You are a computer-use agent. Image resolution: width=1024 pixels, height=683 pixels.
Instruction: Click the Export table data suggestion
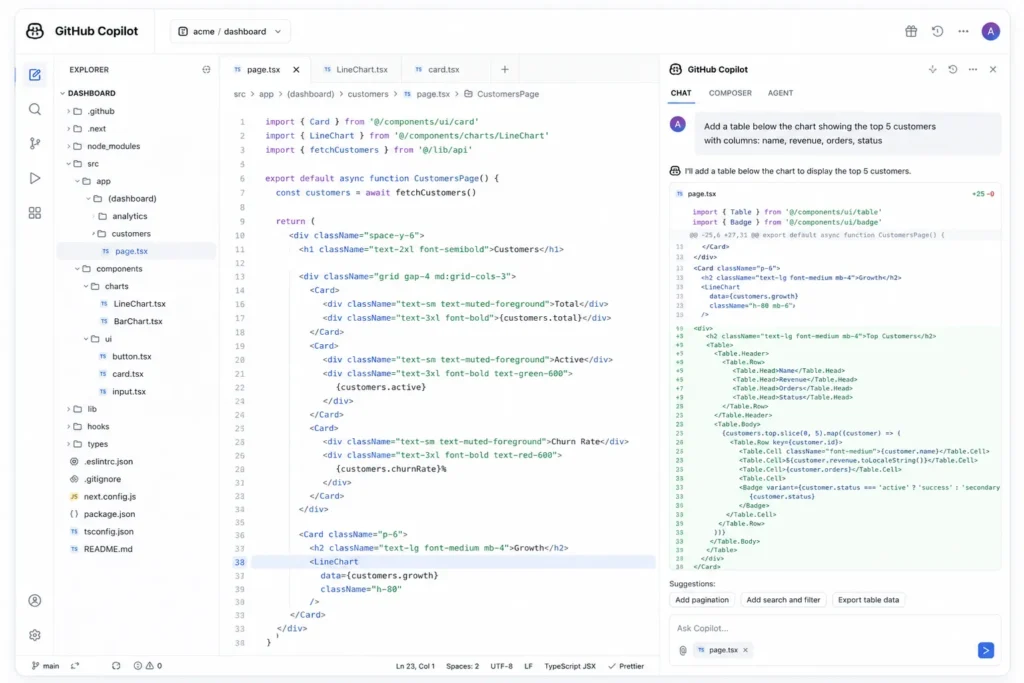(868, 599)
